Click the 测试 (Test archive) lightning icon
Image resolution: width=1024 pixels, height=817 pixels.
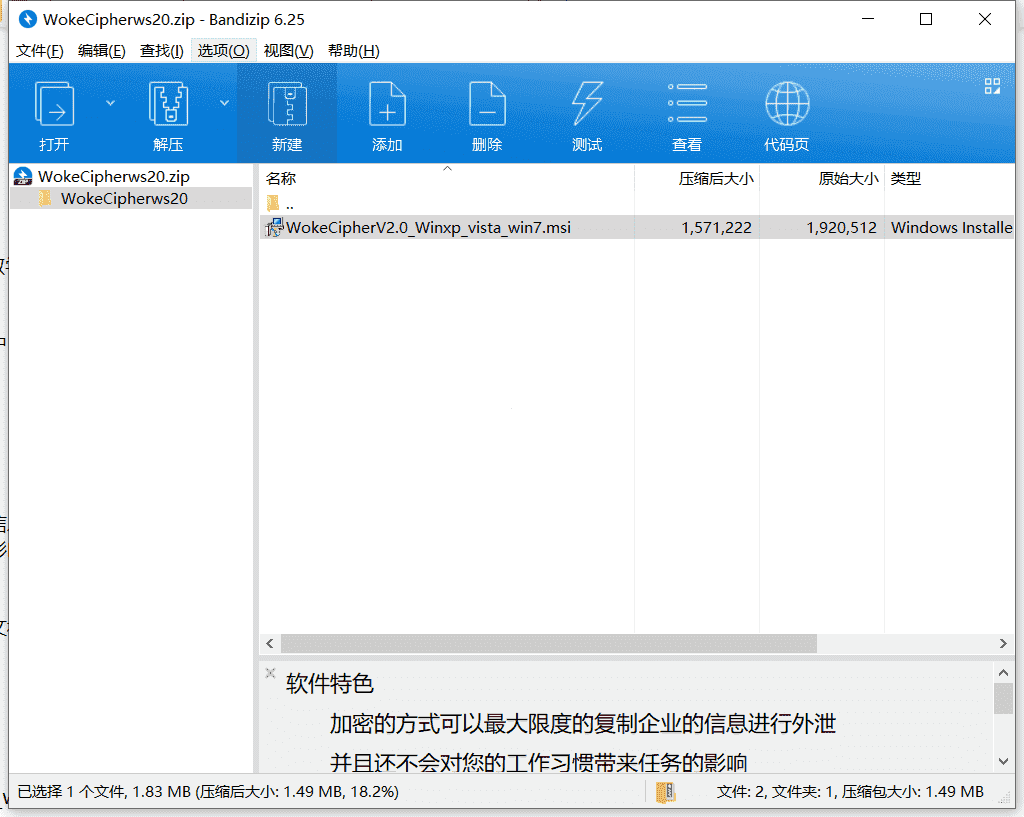pos(587,103)
